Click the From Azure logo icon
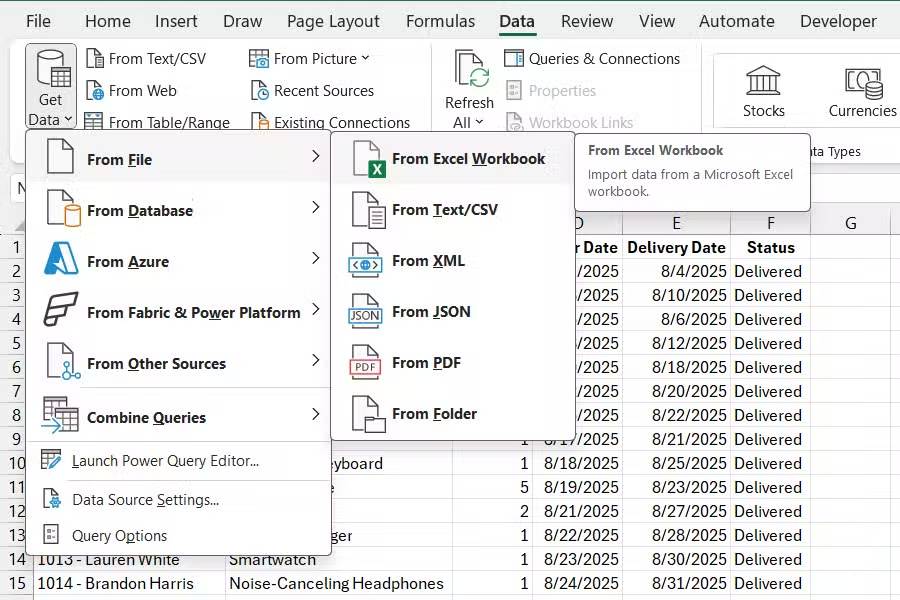 (61, 261)
